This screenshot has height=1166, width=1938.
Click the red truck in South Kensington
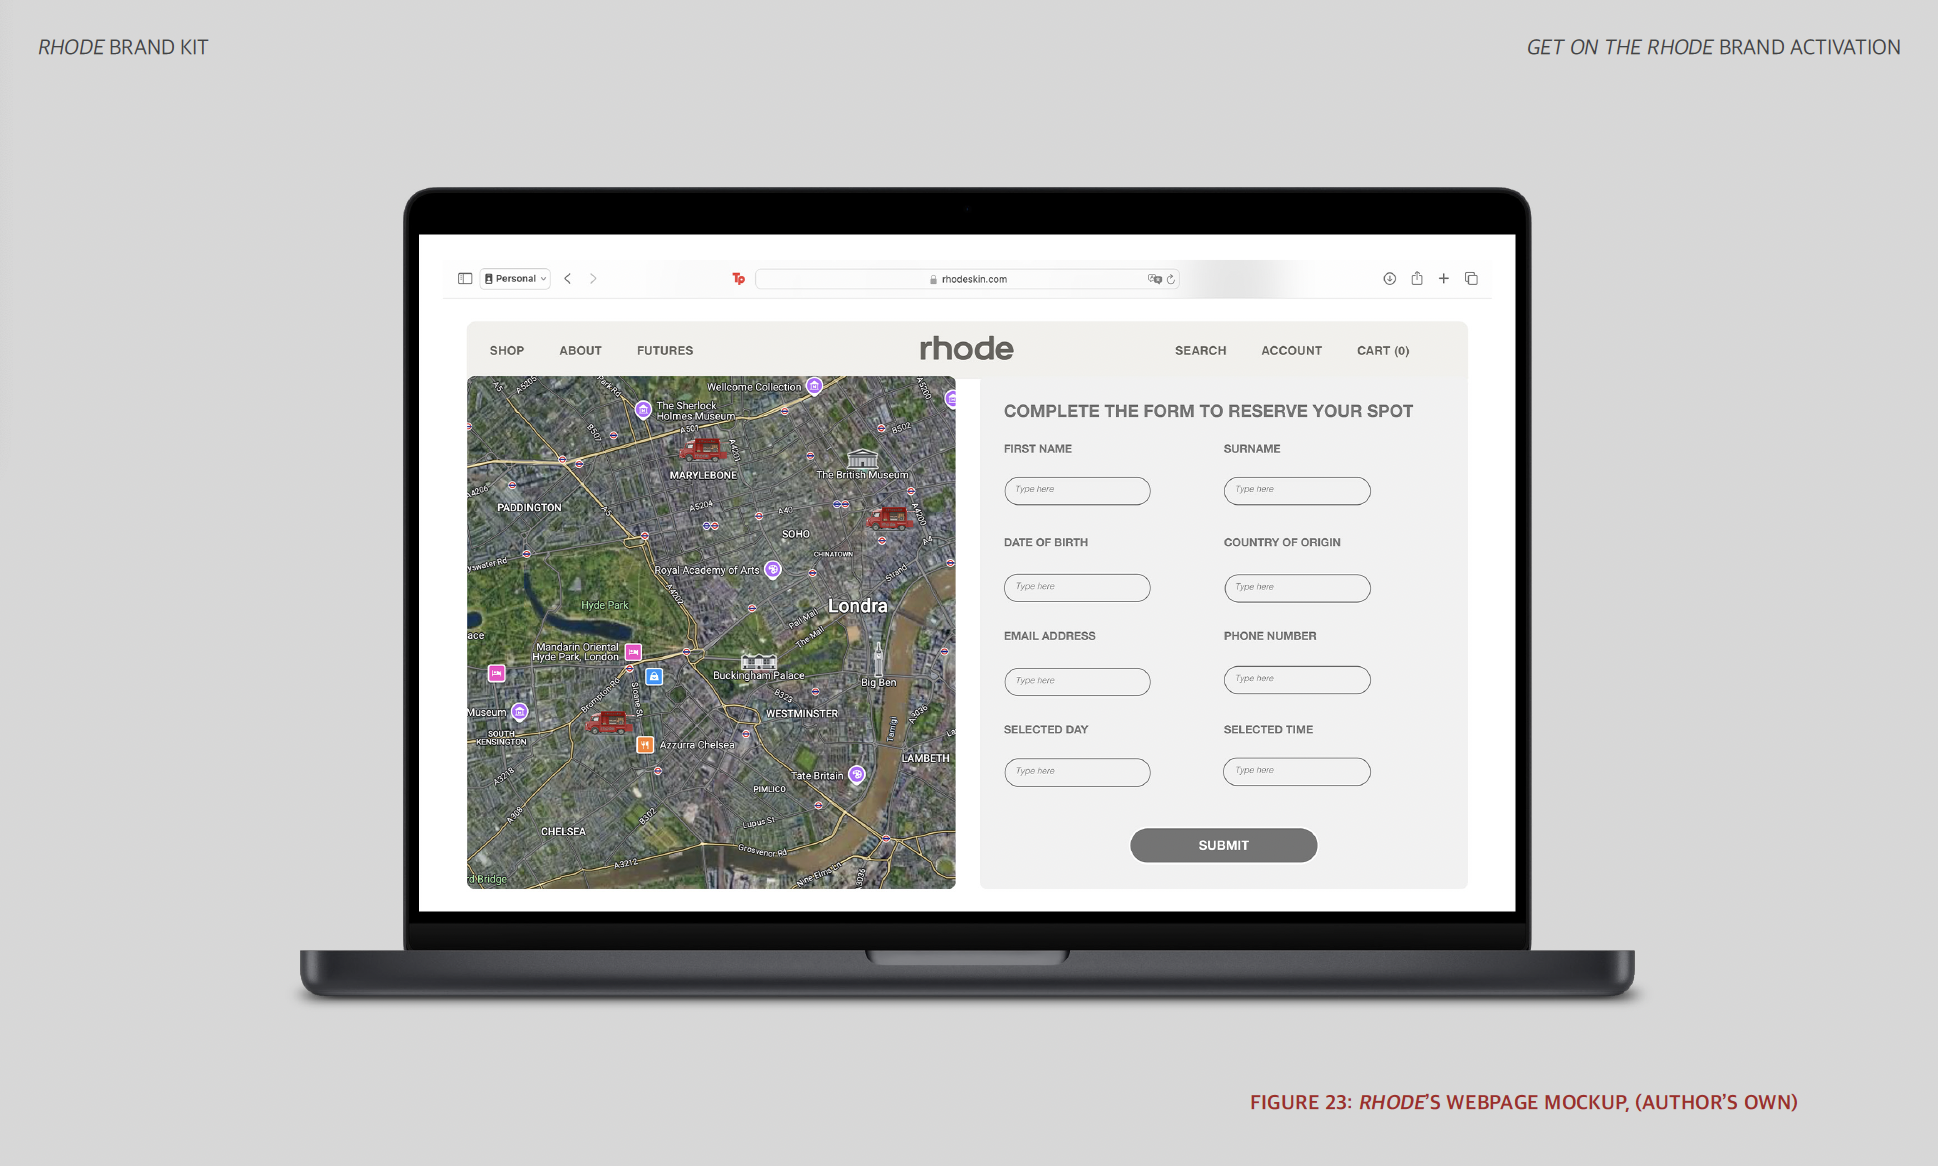[609, 722]
